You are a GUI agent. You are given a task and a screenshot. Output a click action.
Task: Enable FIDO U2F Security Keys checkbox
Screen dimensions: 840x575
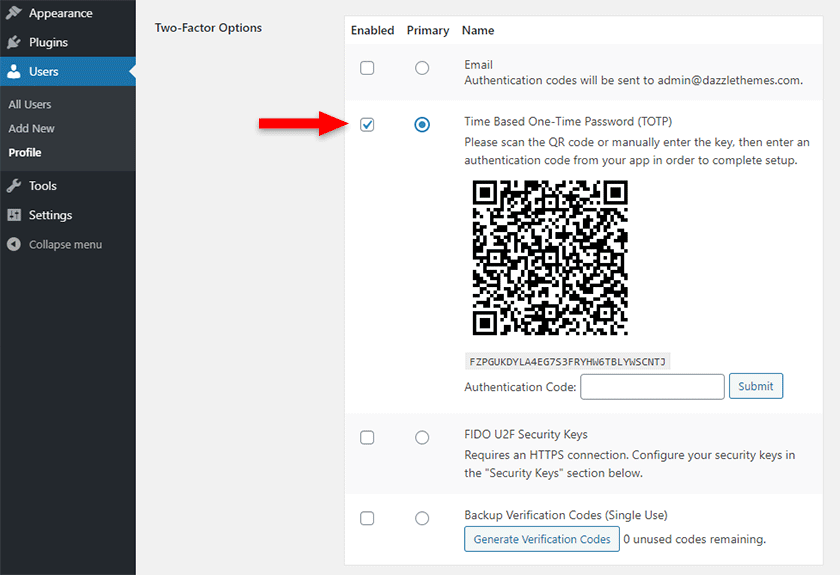click(367, 437)
